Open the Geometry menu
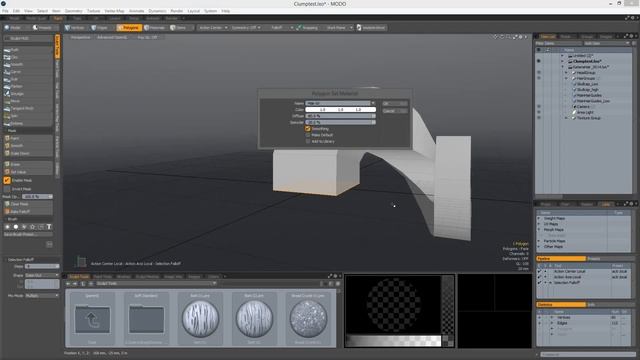 click(74, 11)
